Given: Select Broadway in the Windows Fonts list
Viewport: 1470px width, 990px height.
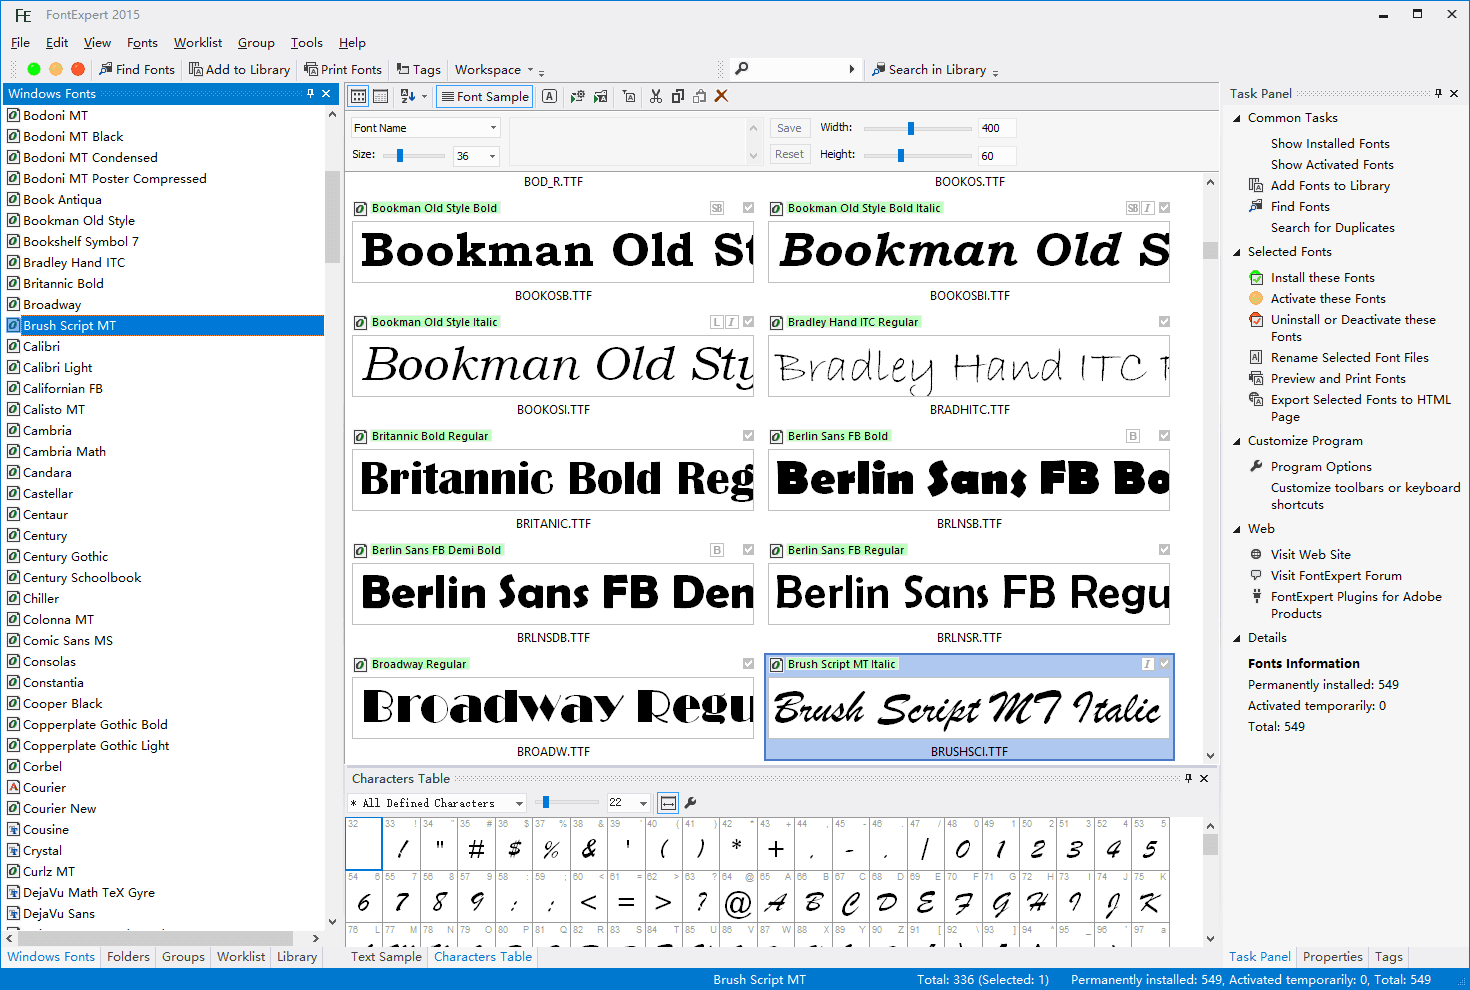Looking at the screenshot, I should coord(51,304).
